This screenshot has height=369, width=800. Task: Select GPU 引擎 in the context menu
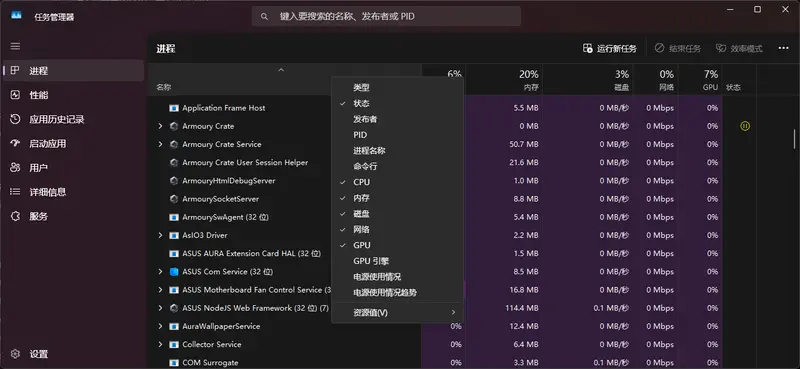[397, 261]
